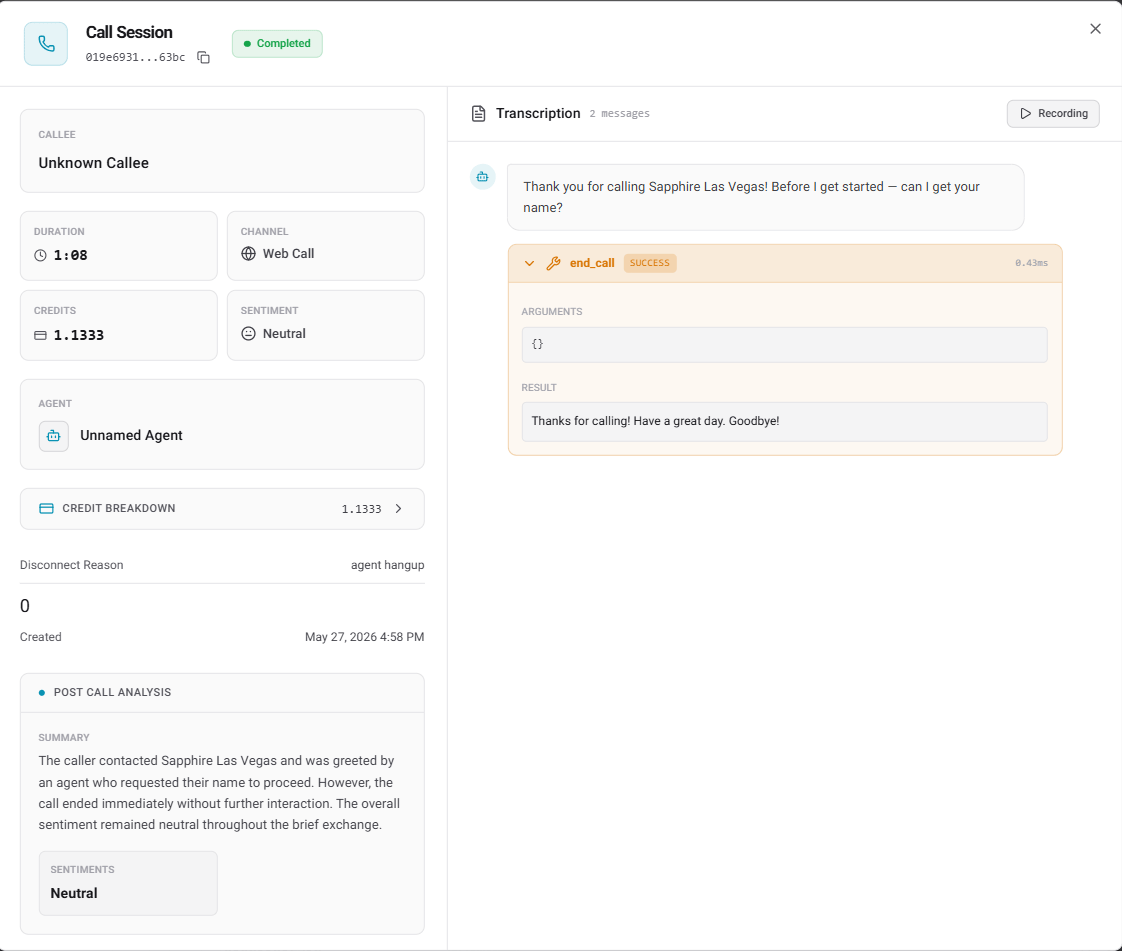Click the post call summary paragraph
1122x951 pixels.
click(220, 793)
